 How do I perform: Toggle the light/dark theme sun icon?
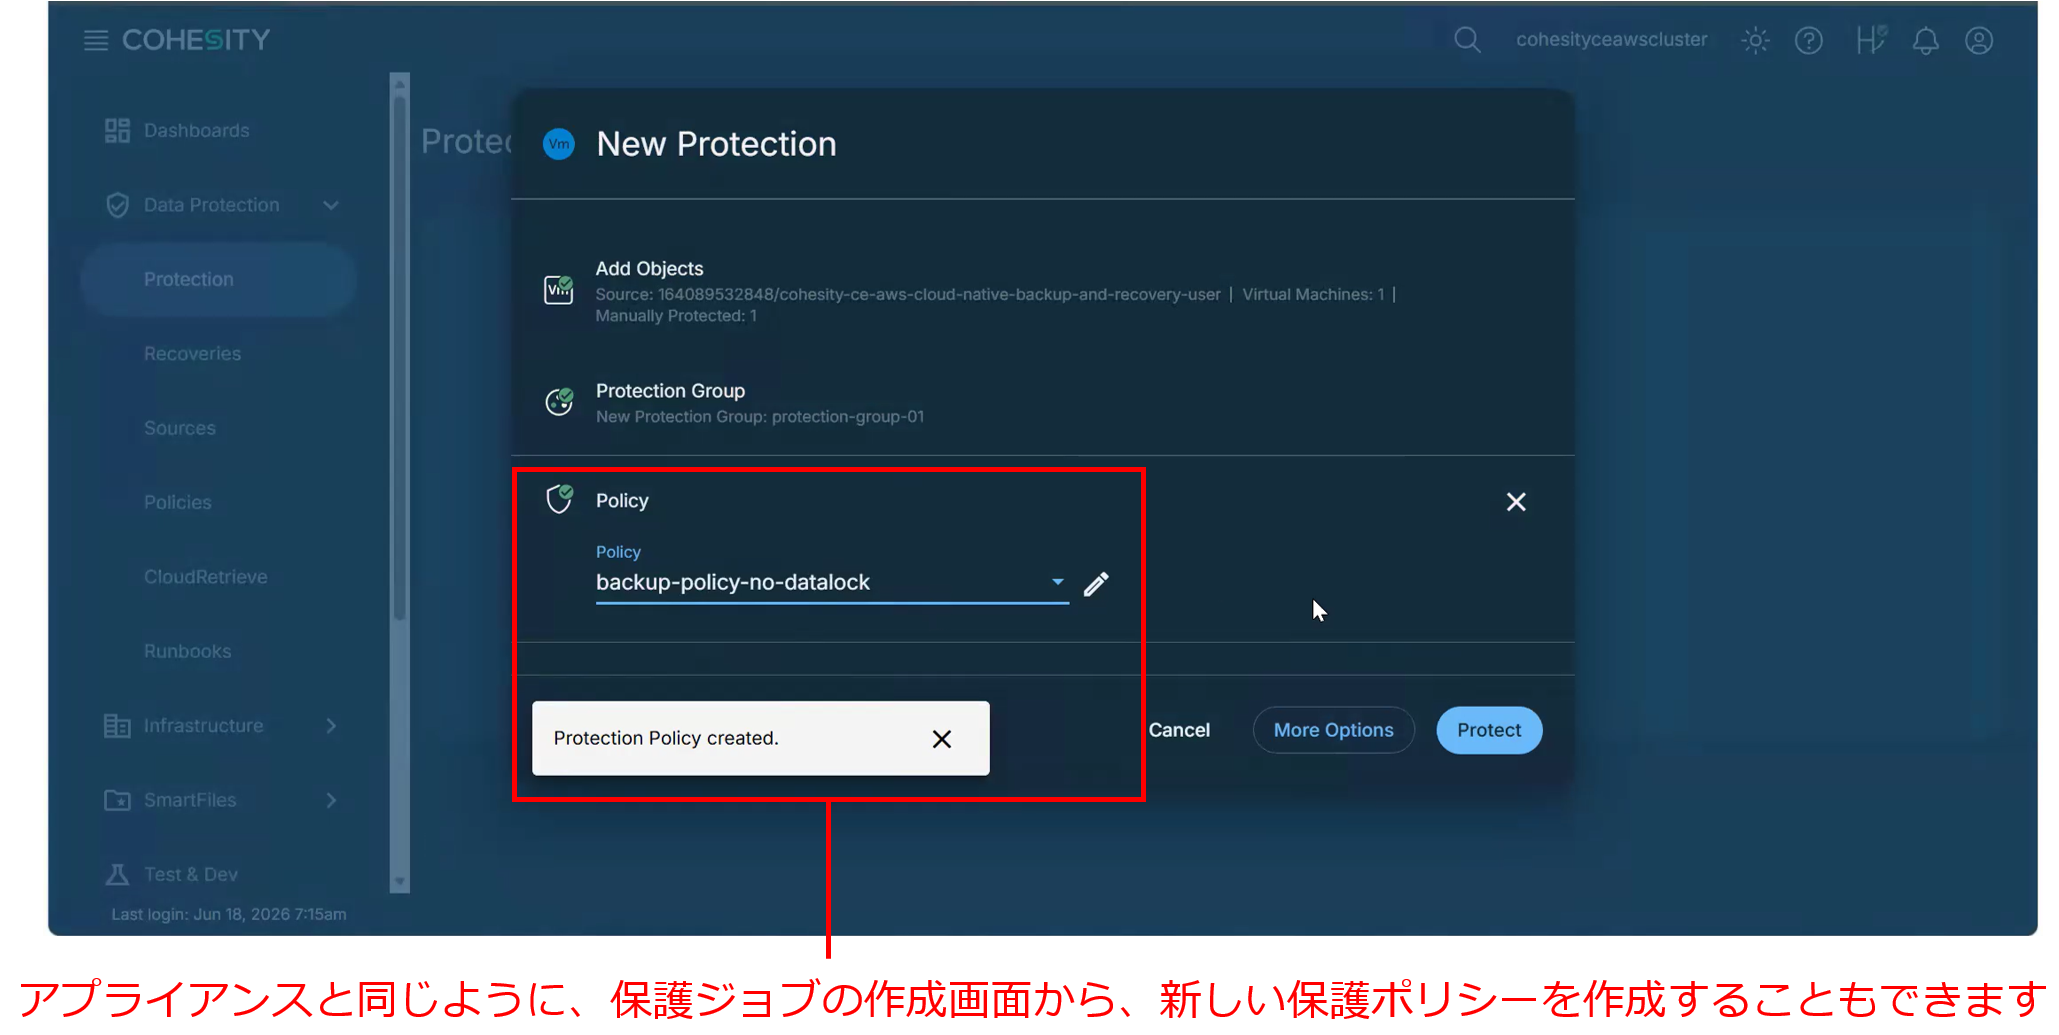point(1755,40)
